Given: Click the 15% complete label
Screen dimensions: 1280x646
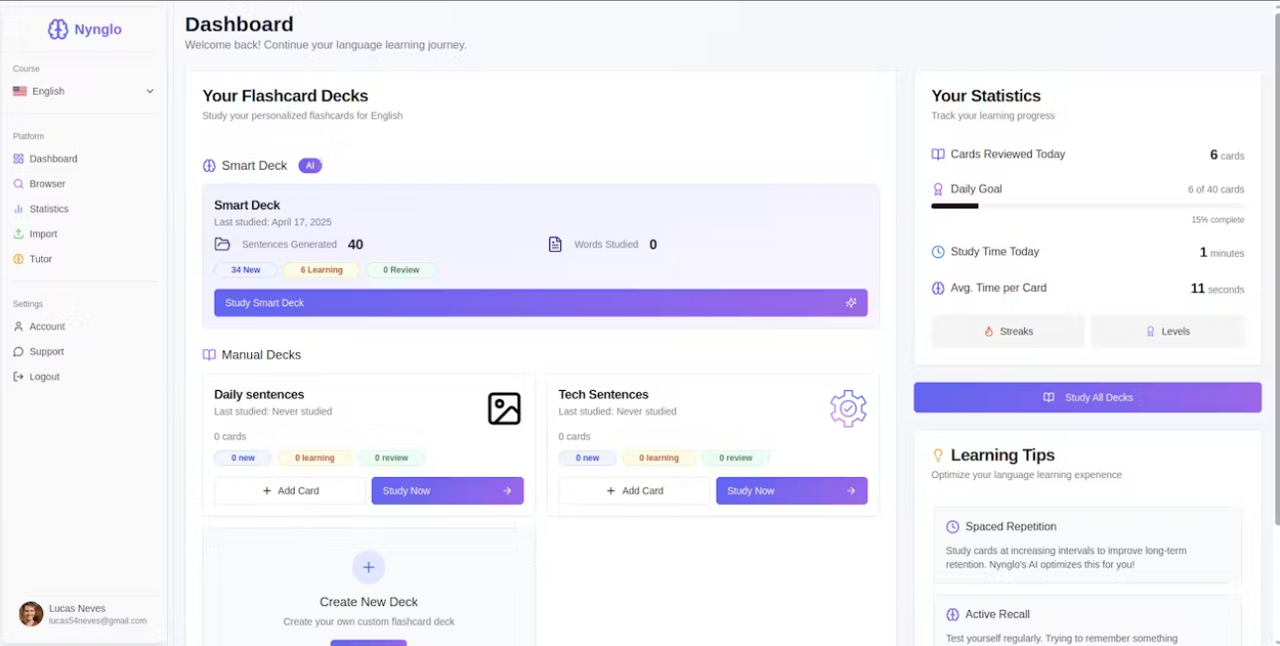Looking at the screenshot, I should point(1218,220).
